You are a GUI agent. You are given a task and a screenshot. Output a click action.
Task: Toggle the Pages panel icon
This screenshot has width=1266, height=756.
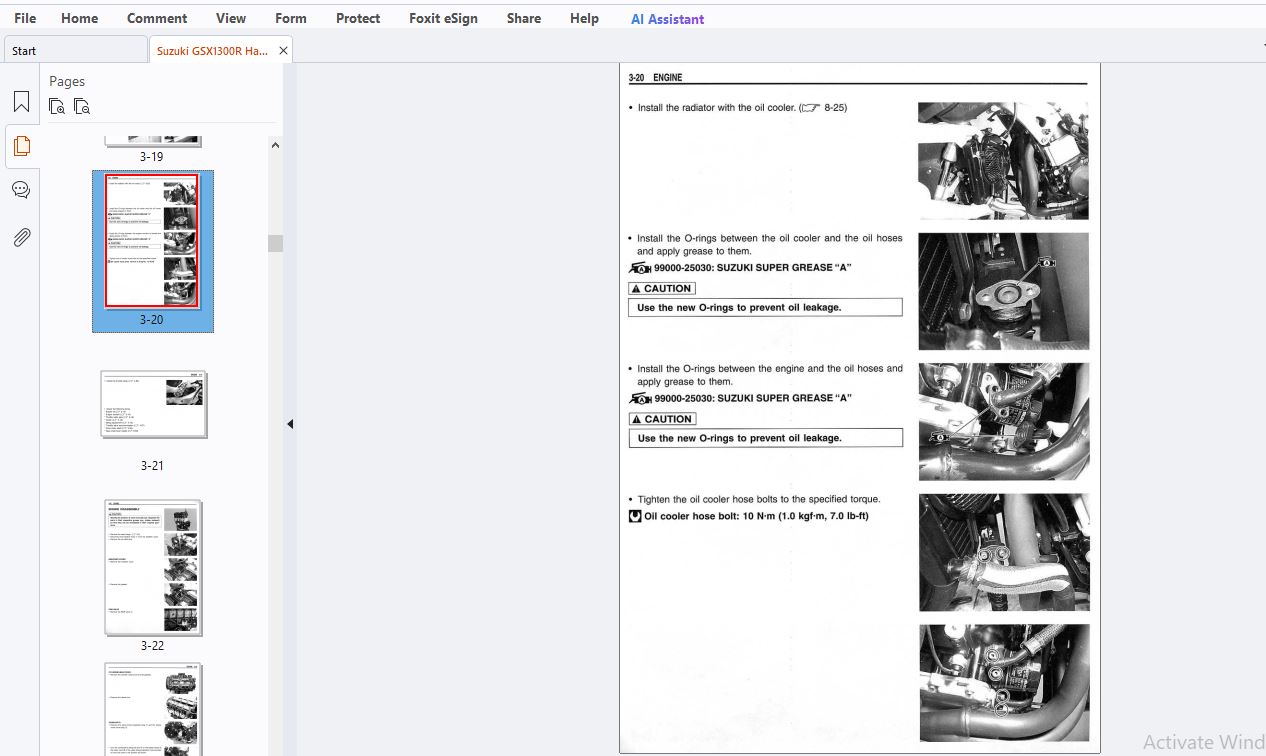(x=21, y=146)
